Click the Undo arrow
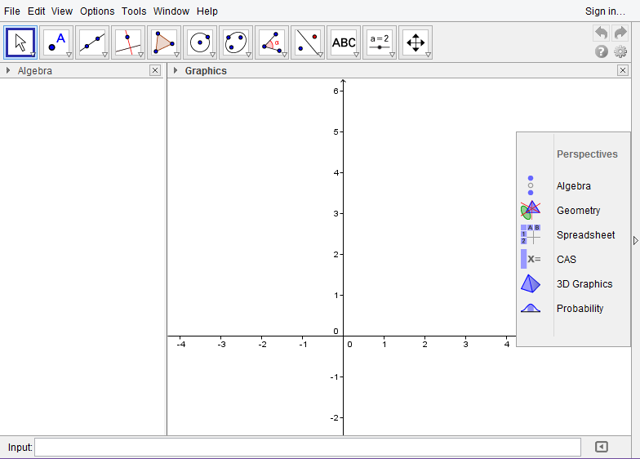This screenshot has width=640, height=459. tap(601, 33)
